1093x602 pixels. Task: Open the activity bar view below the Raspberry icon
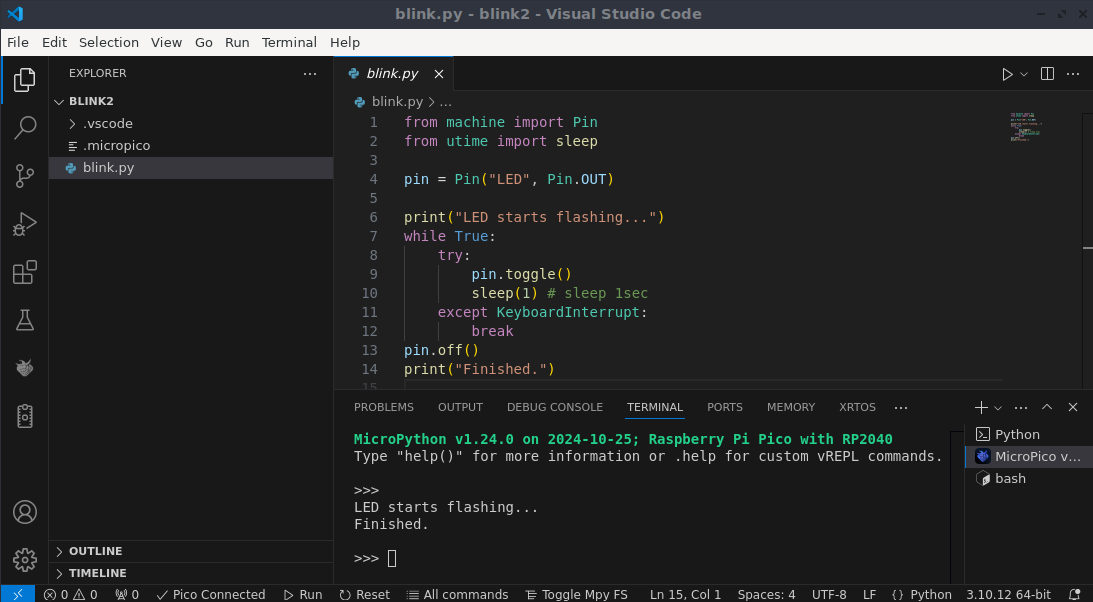(24, 416)
